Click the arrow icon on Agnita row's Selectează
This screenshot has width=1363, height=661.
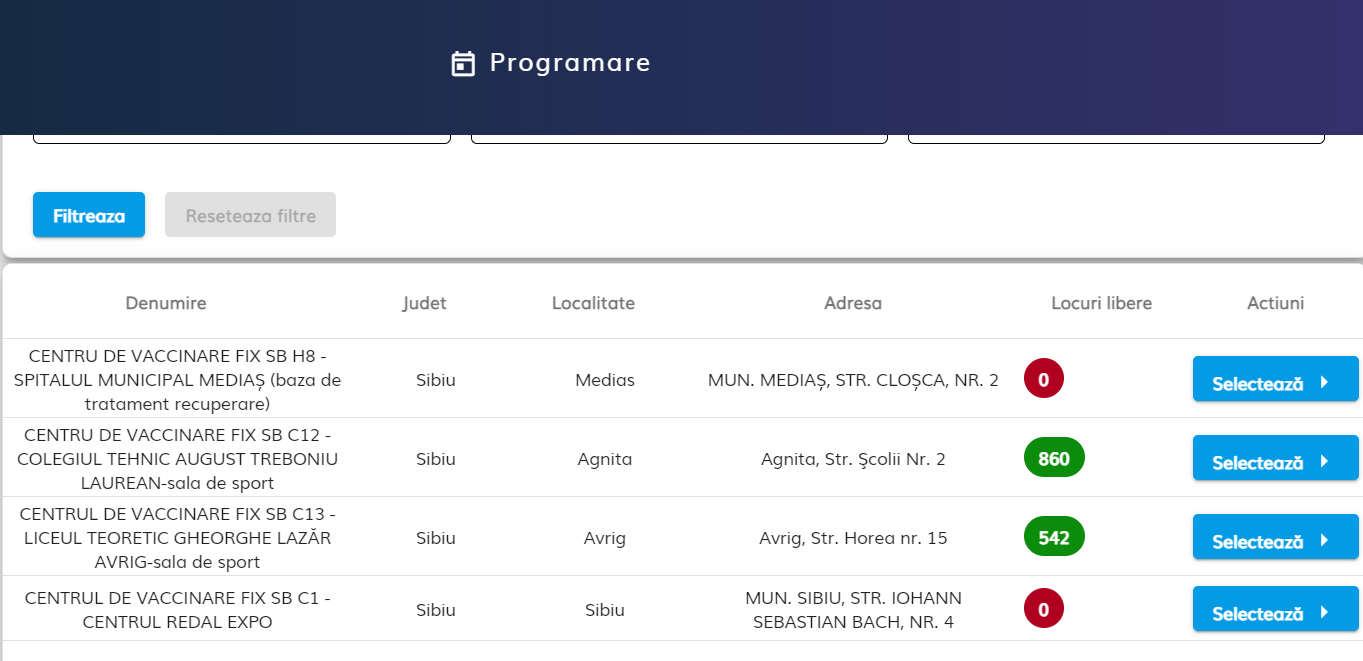tap(1324, 461)
